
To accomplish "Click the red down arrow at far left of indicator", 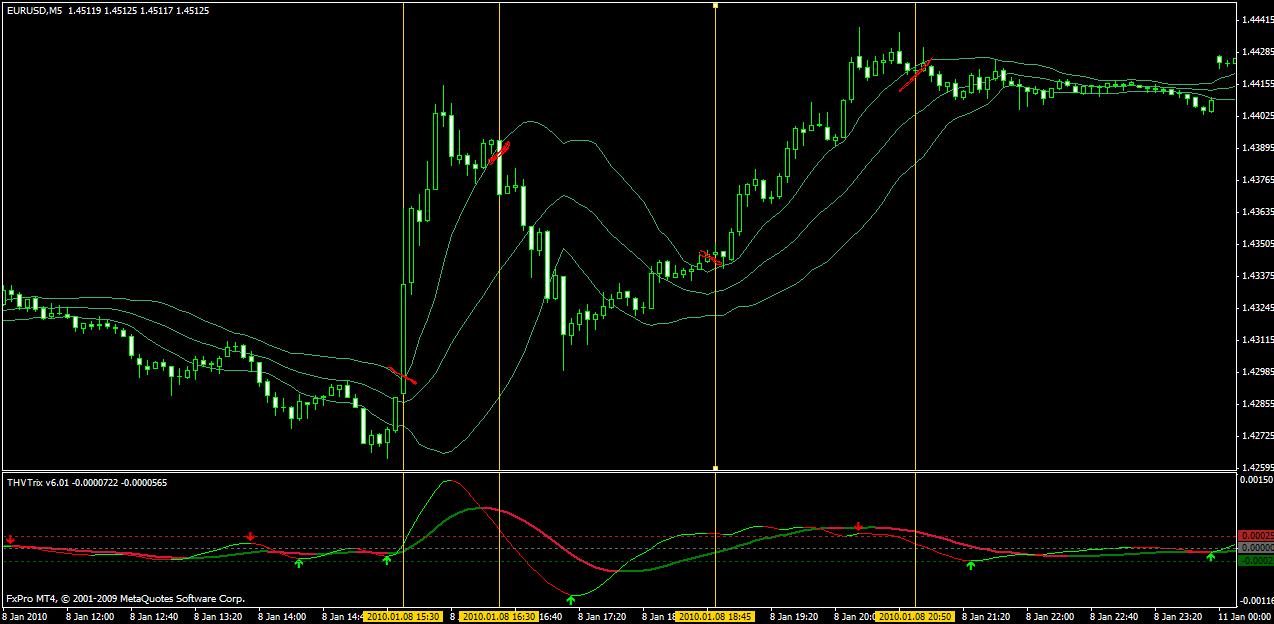I will (x=10, y=540).
